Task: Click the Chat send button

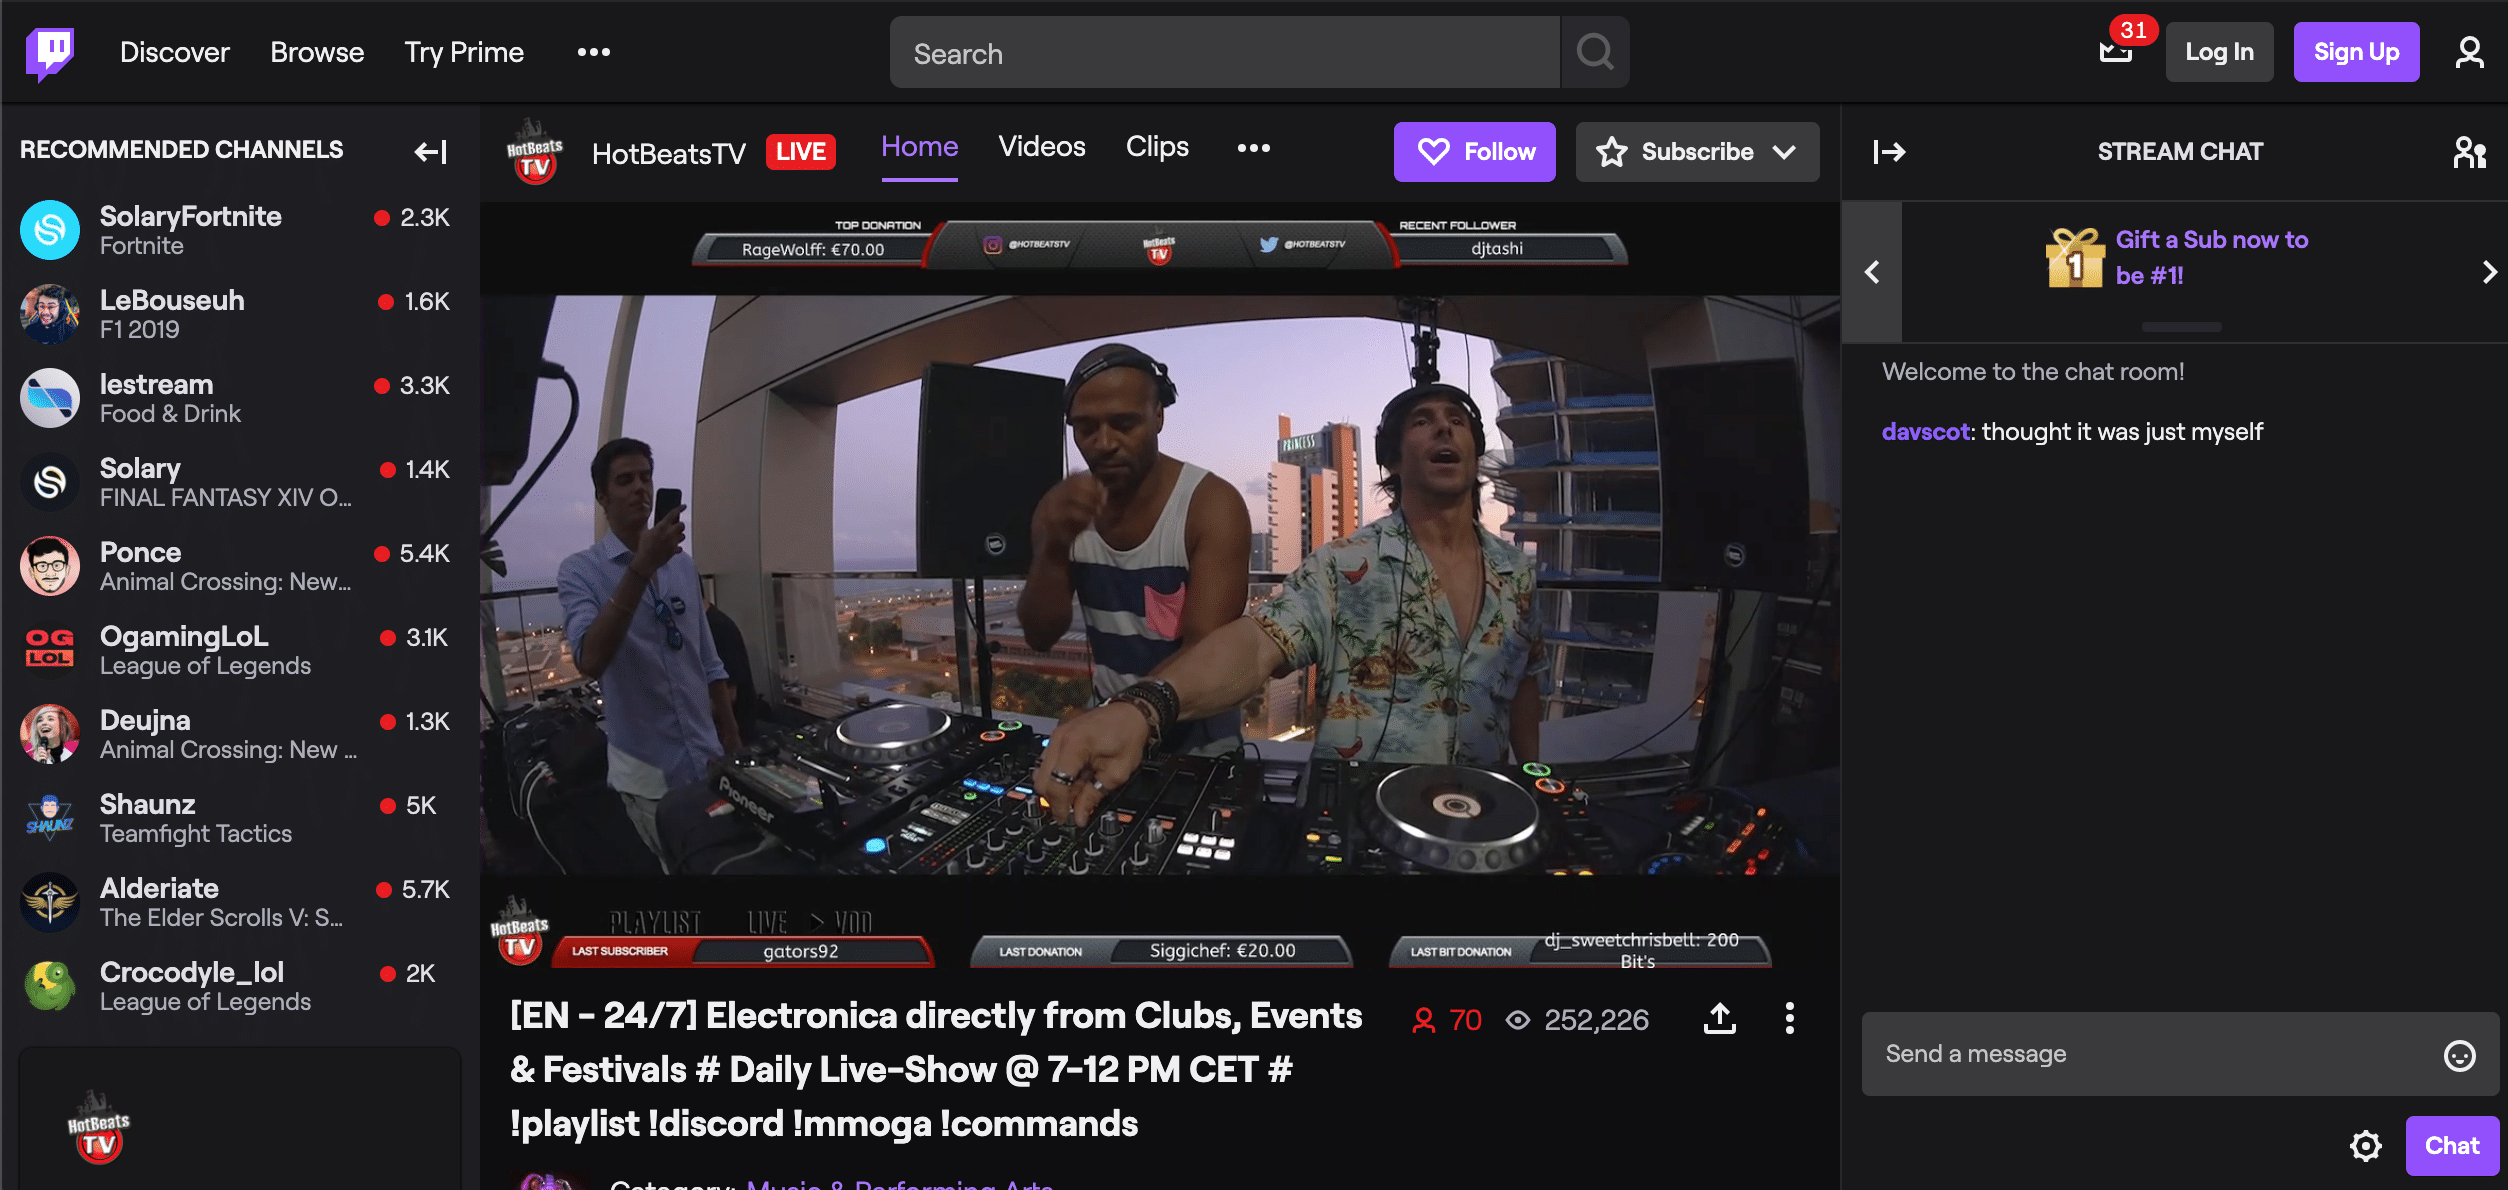Action: 2452,1146
